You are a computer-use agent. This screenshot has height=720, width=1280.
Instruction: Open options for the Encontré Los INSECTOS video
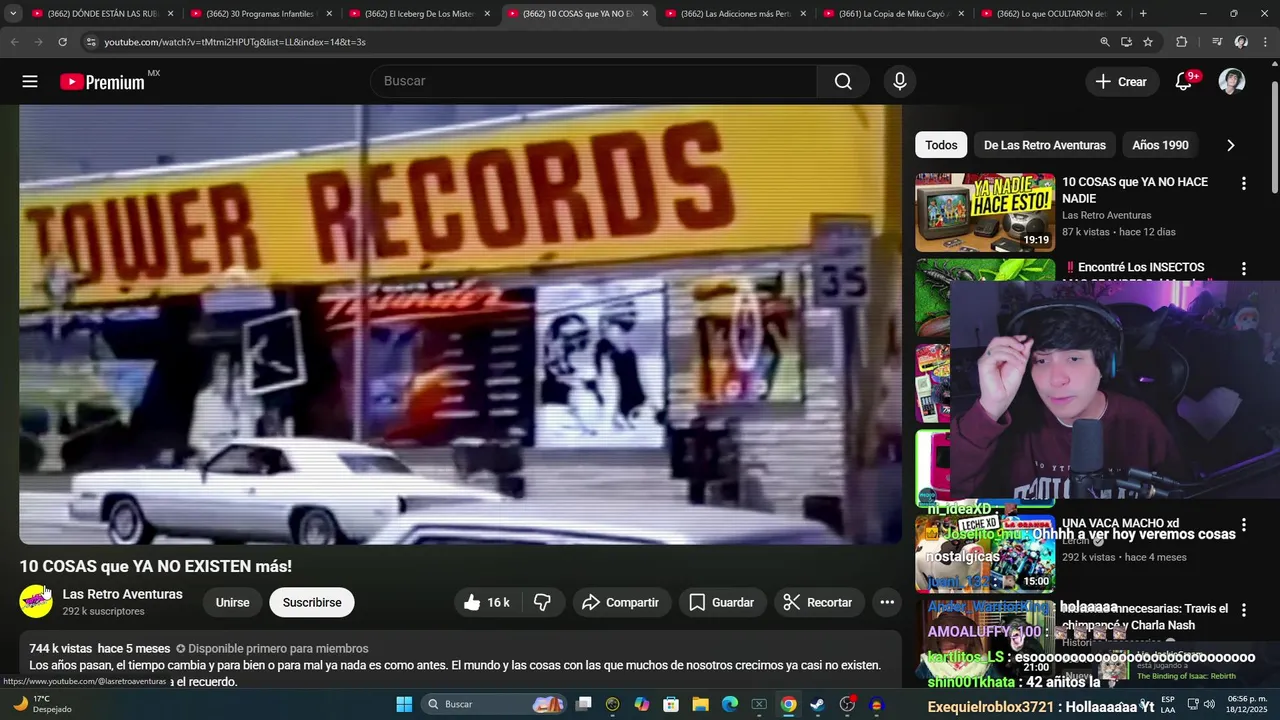(1244, 269)
